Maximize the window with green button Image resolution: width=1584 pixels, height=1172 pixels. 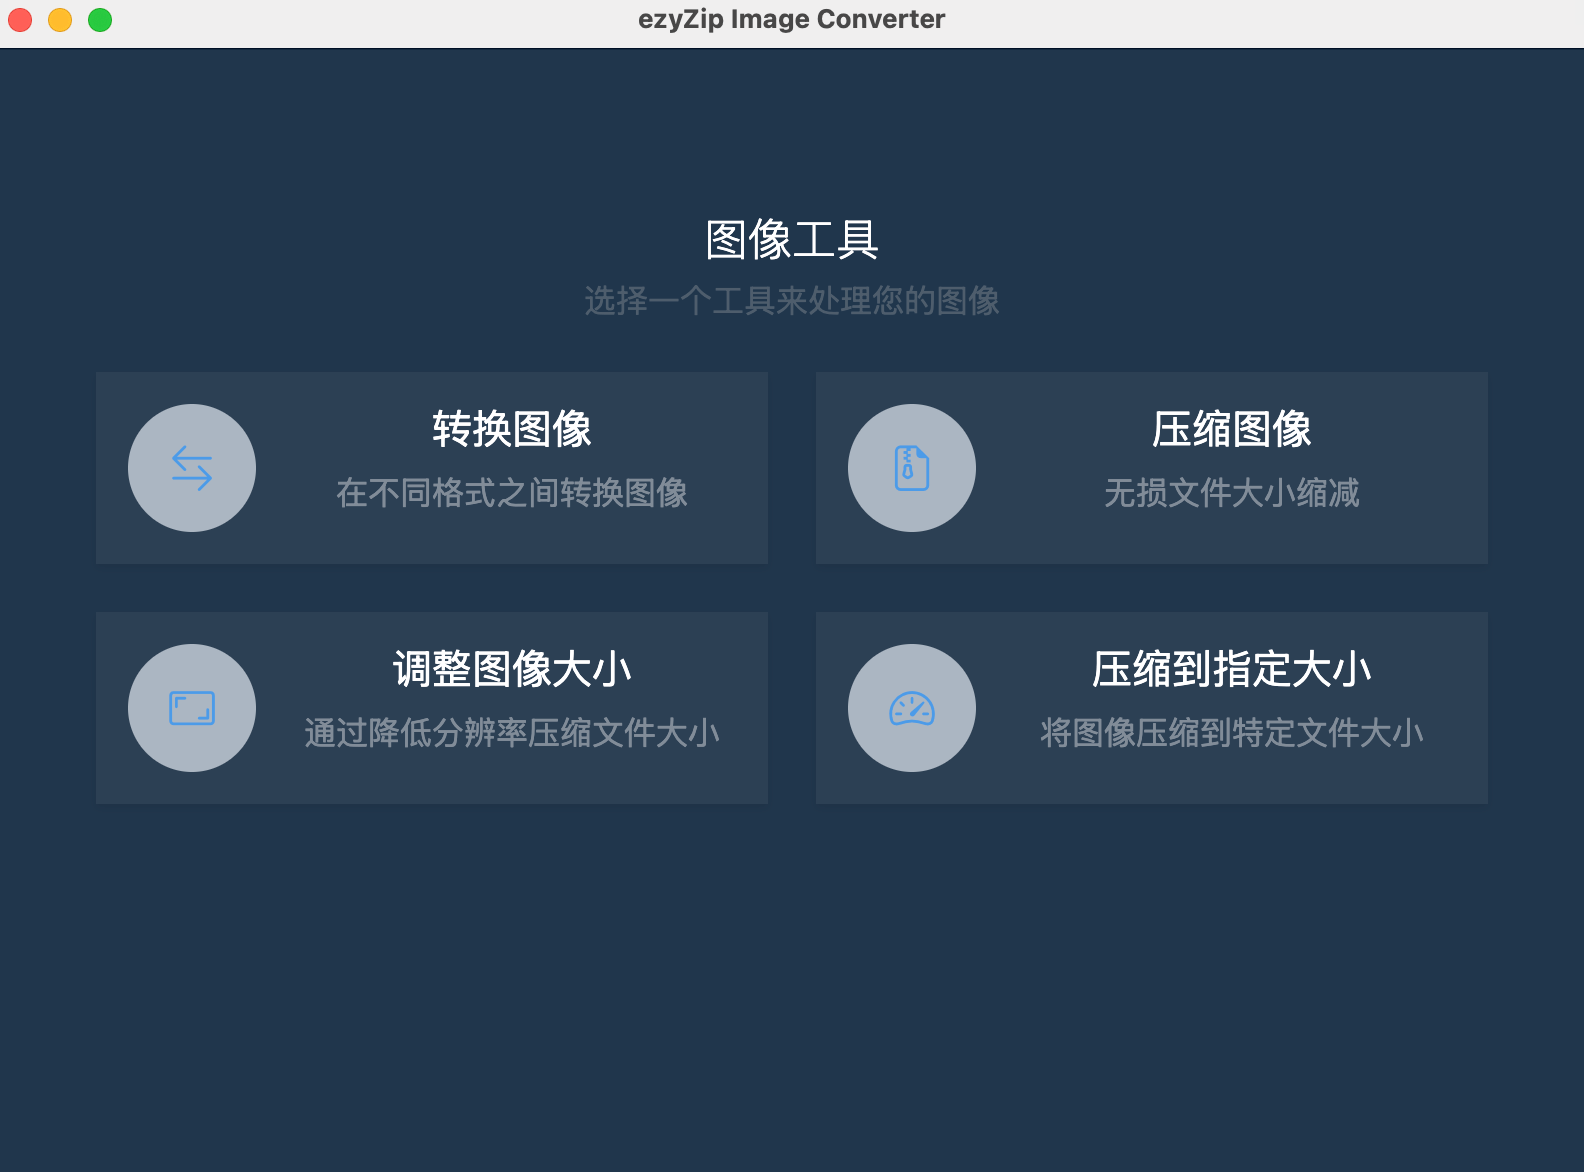[100, 20]
